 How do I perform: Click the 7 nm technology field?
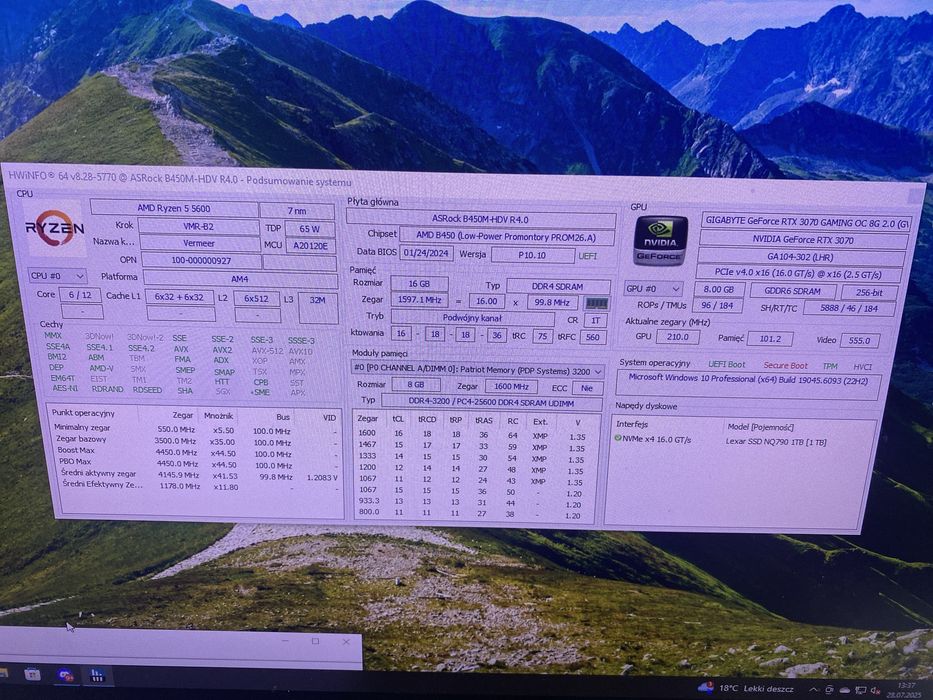pyautogui.click(x=297, y=211)
